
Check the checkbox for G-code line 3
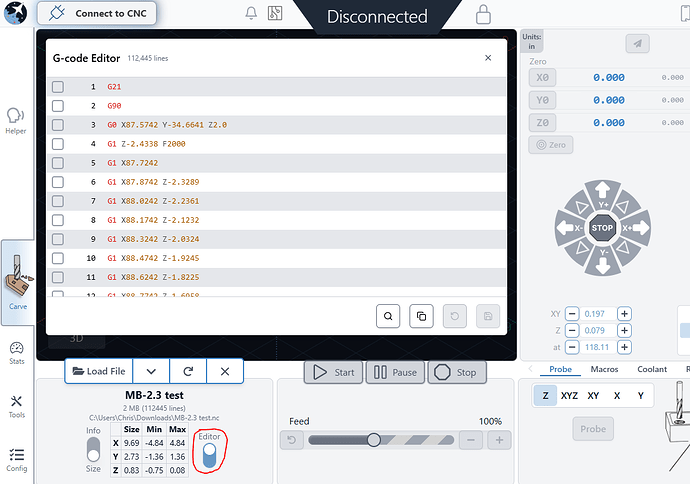58,125
